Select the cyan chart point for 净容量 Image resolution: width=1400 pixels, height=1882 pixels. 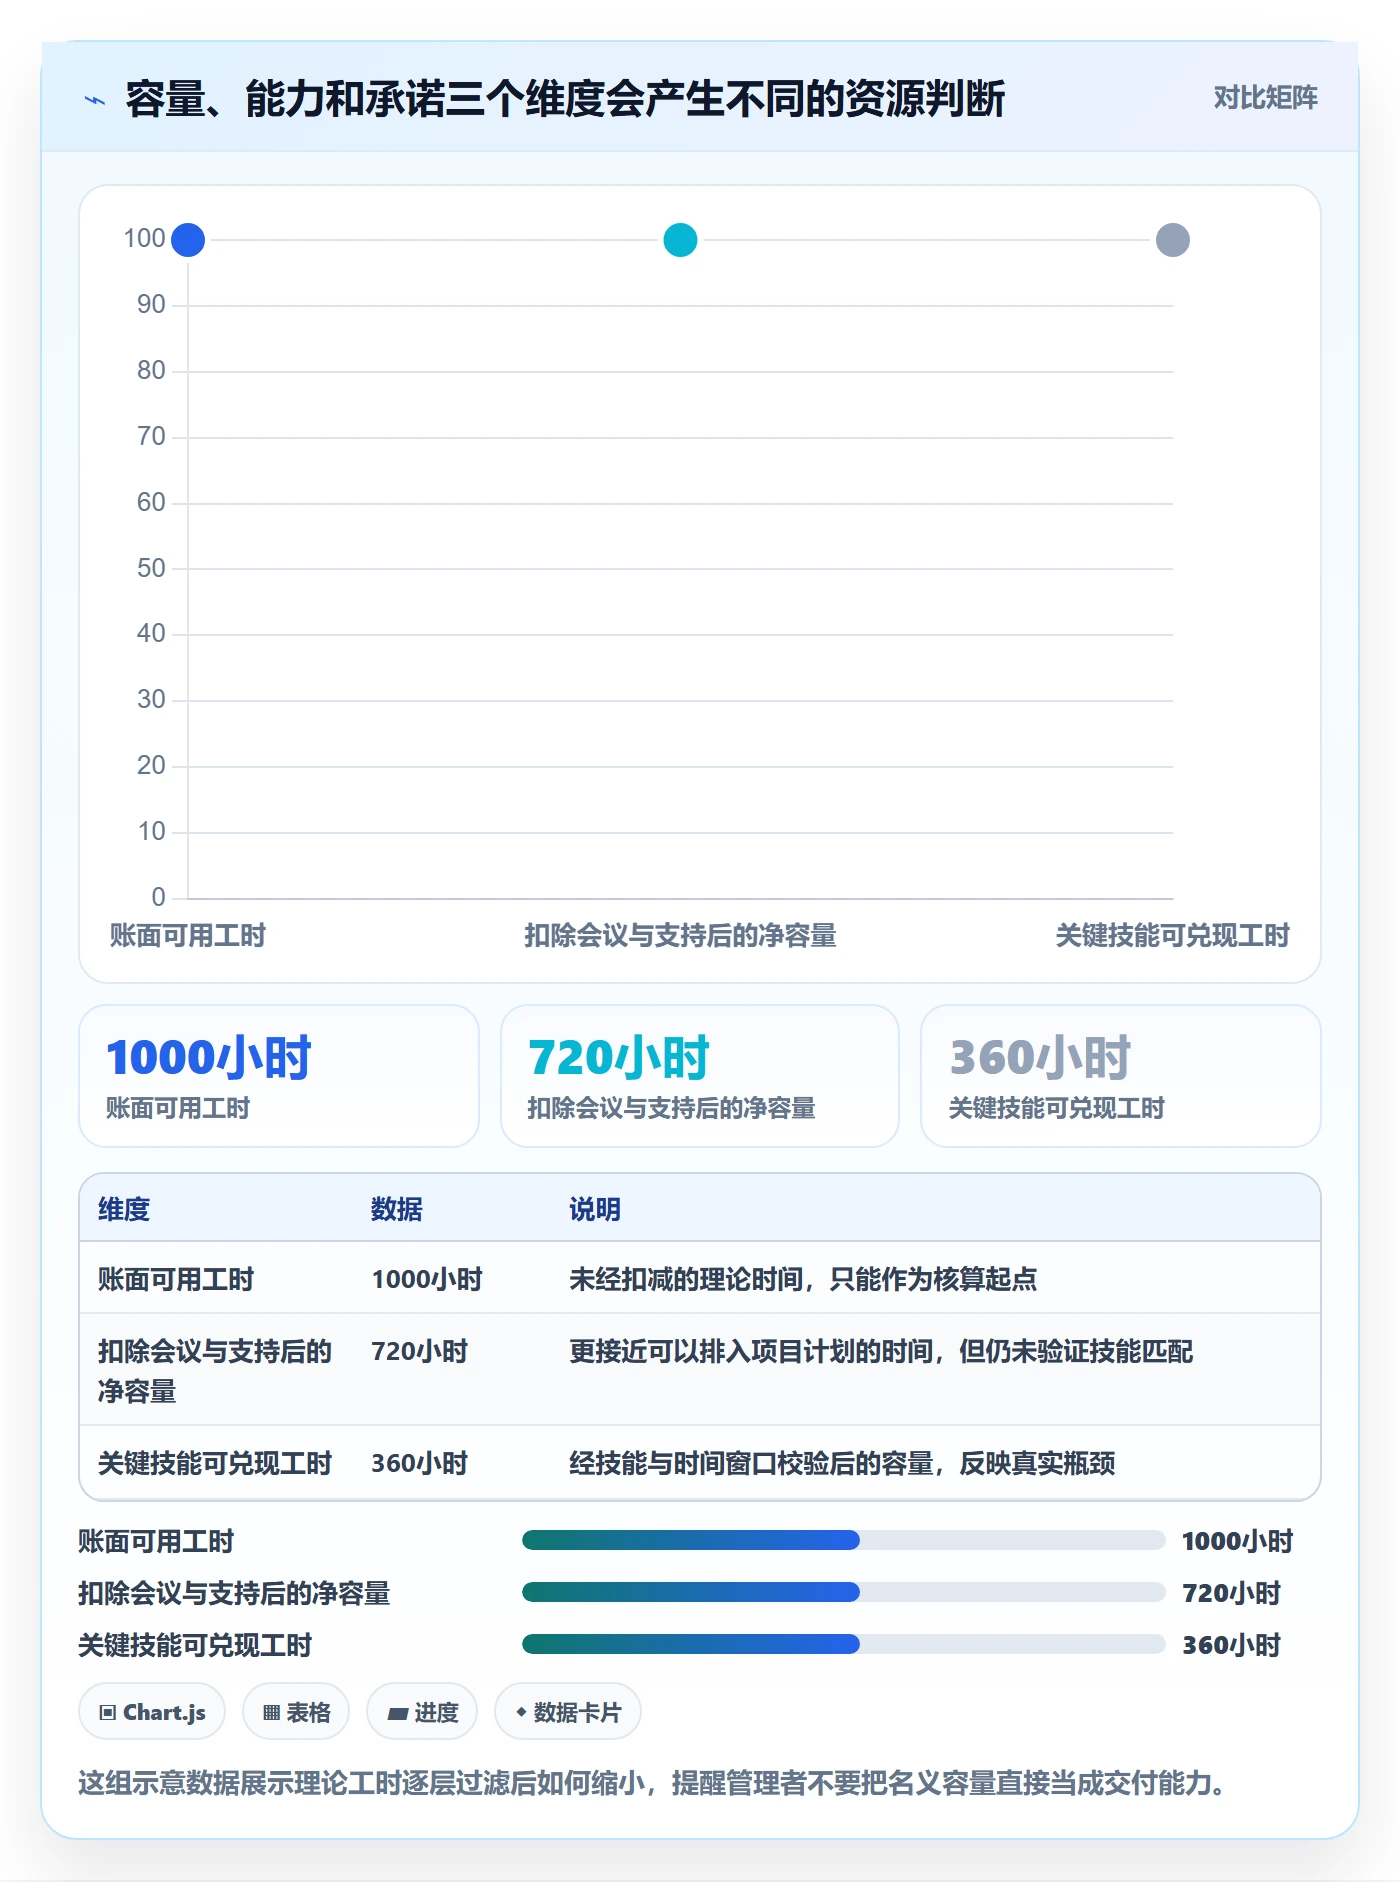pos(680,240)
